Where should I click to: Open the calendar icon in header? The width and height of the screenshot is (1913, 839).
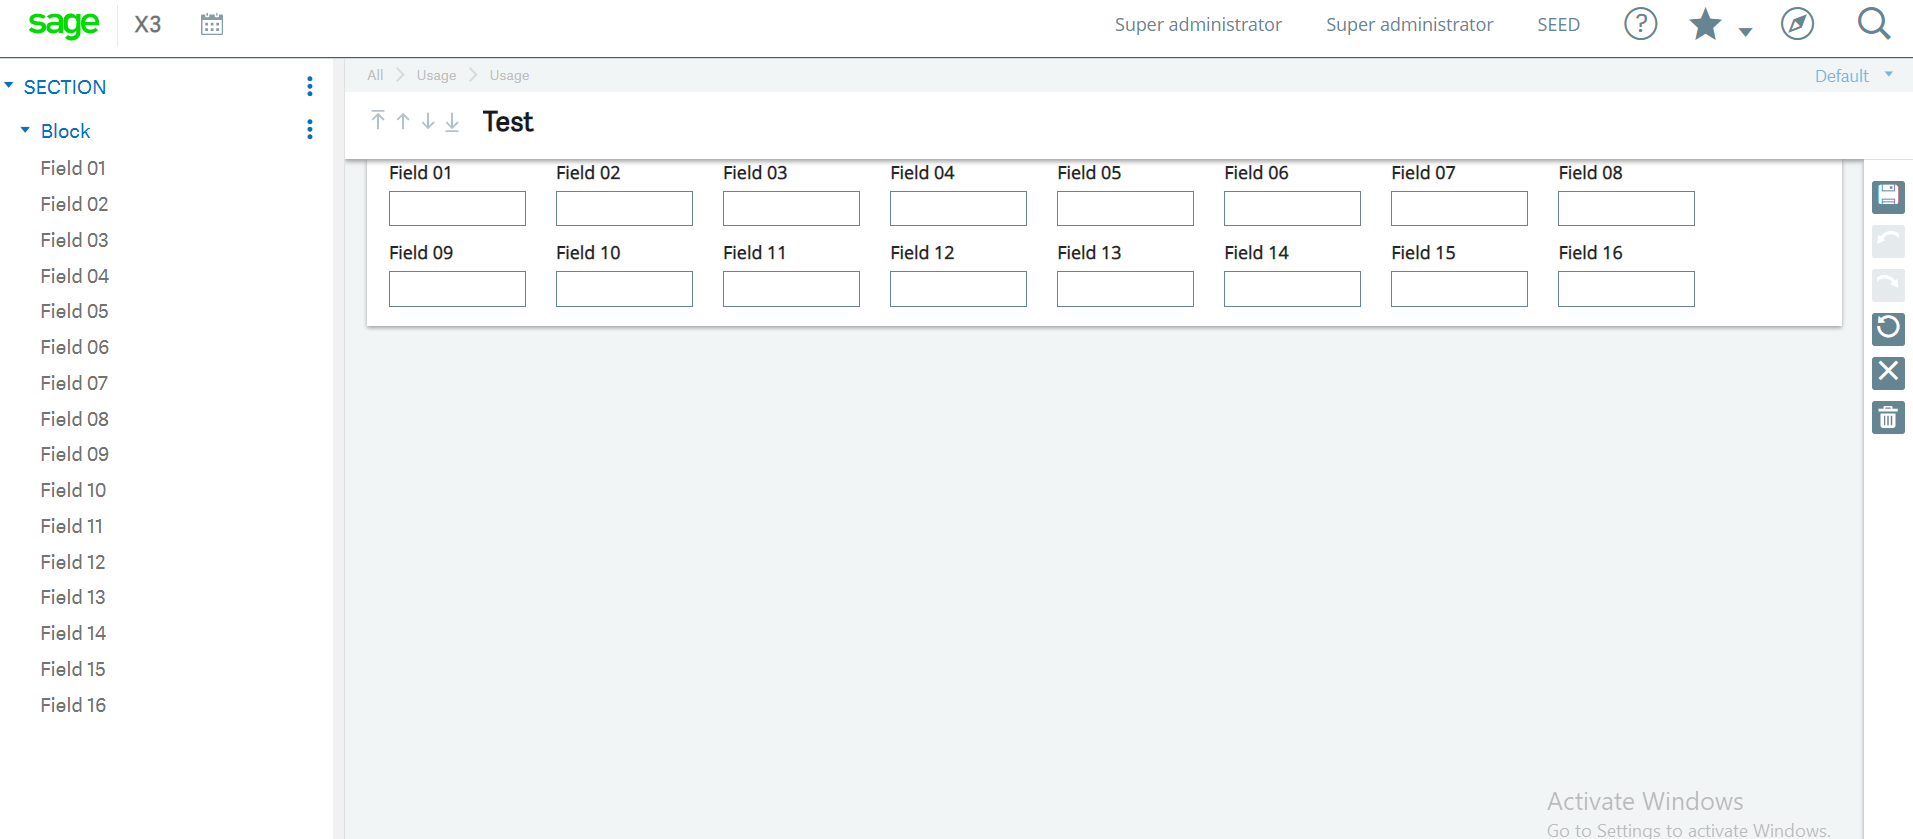click(x=212, y=24)
